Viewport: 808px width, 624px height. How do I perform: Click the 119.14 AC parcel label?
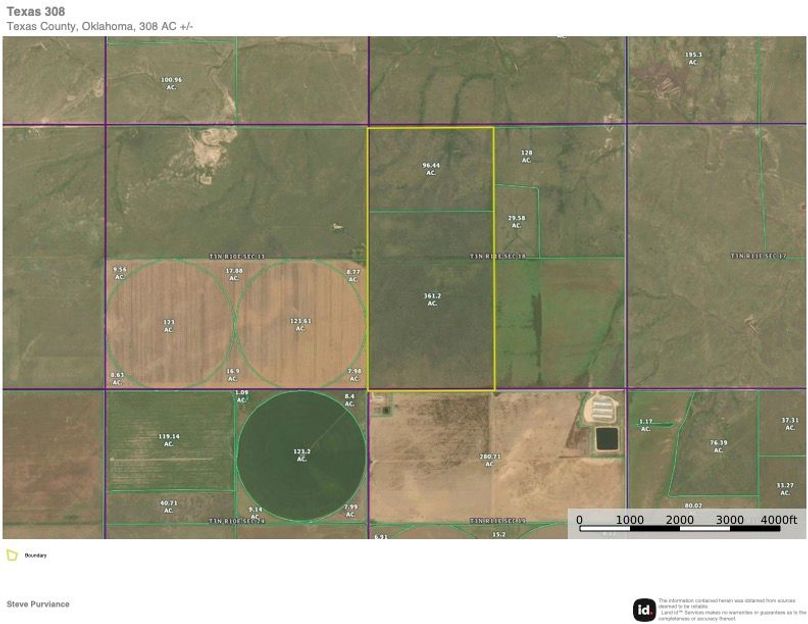click(168, 439)
